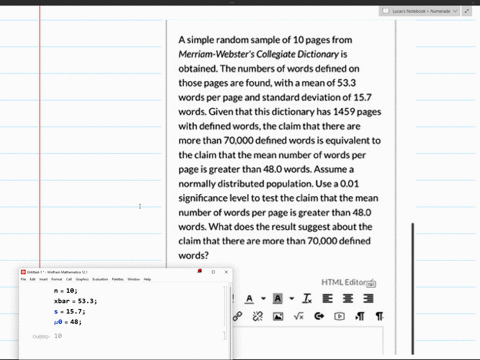This screenshot has height=360, width=480.
Task: Open the File menu in Mathematica
Action: coord(23,279)
